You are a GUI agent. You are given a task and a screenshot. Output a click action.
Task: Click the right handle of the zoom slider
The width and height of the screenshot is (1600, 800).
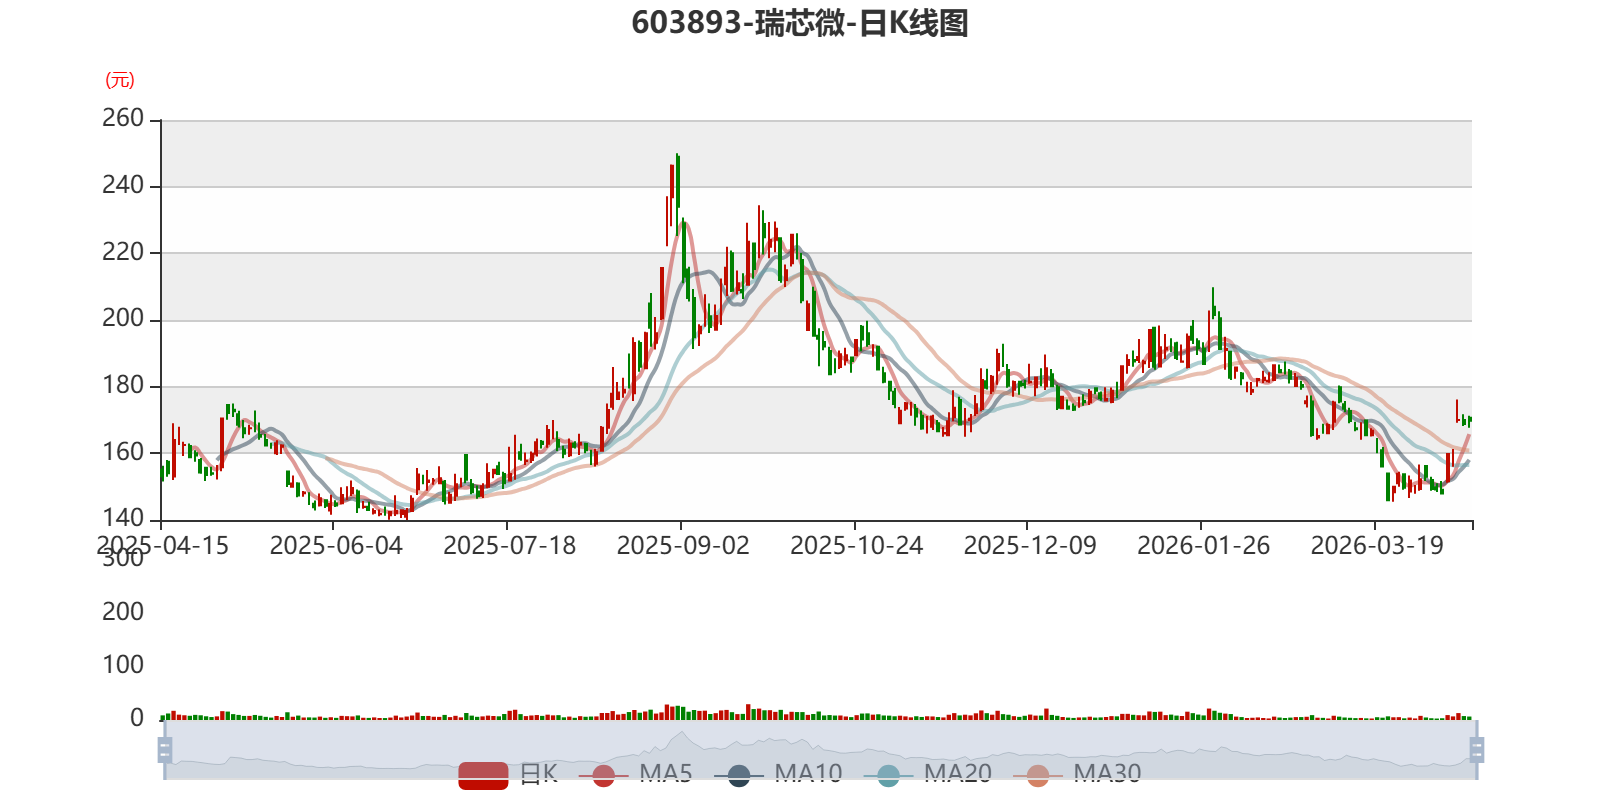coord(1476,750)
